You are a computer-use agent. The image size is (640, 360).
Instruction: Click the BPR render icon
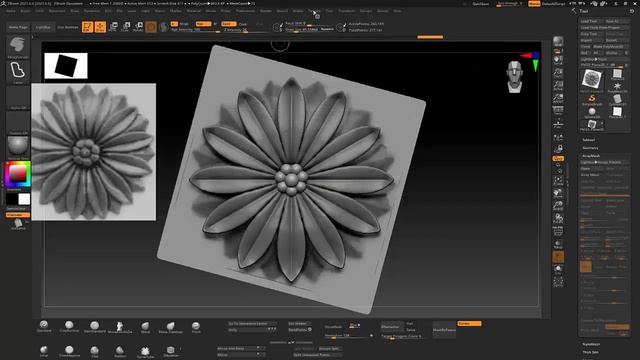click(x=558, y=41)
